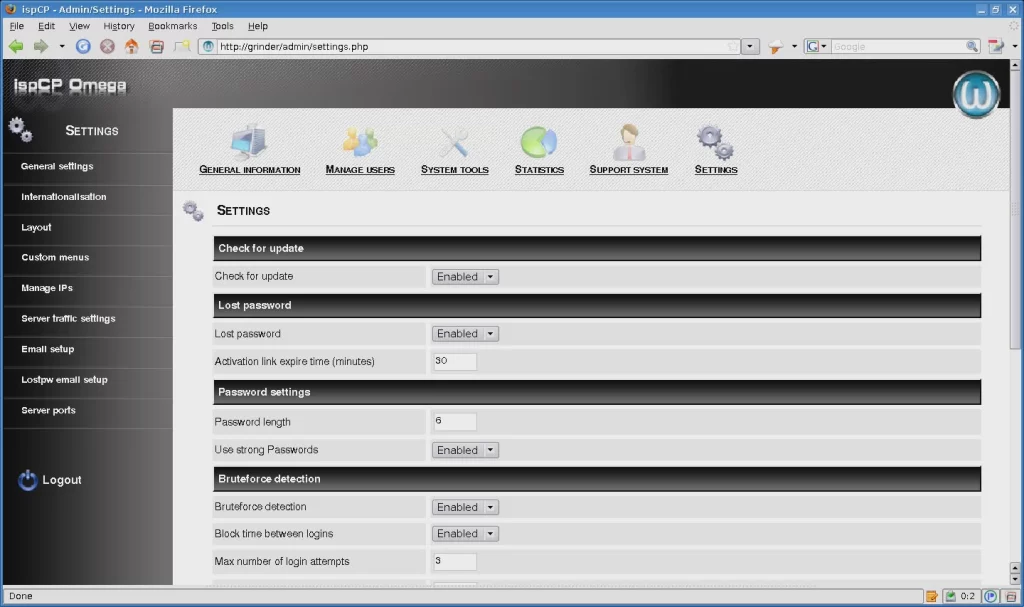Click the status bar 0:2 indicator icon
Image resolution: width=1024 pixels, height=607 pixels.
click(x=951, y=596)
